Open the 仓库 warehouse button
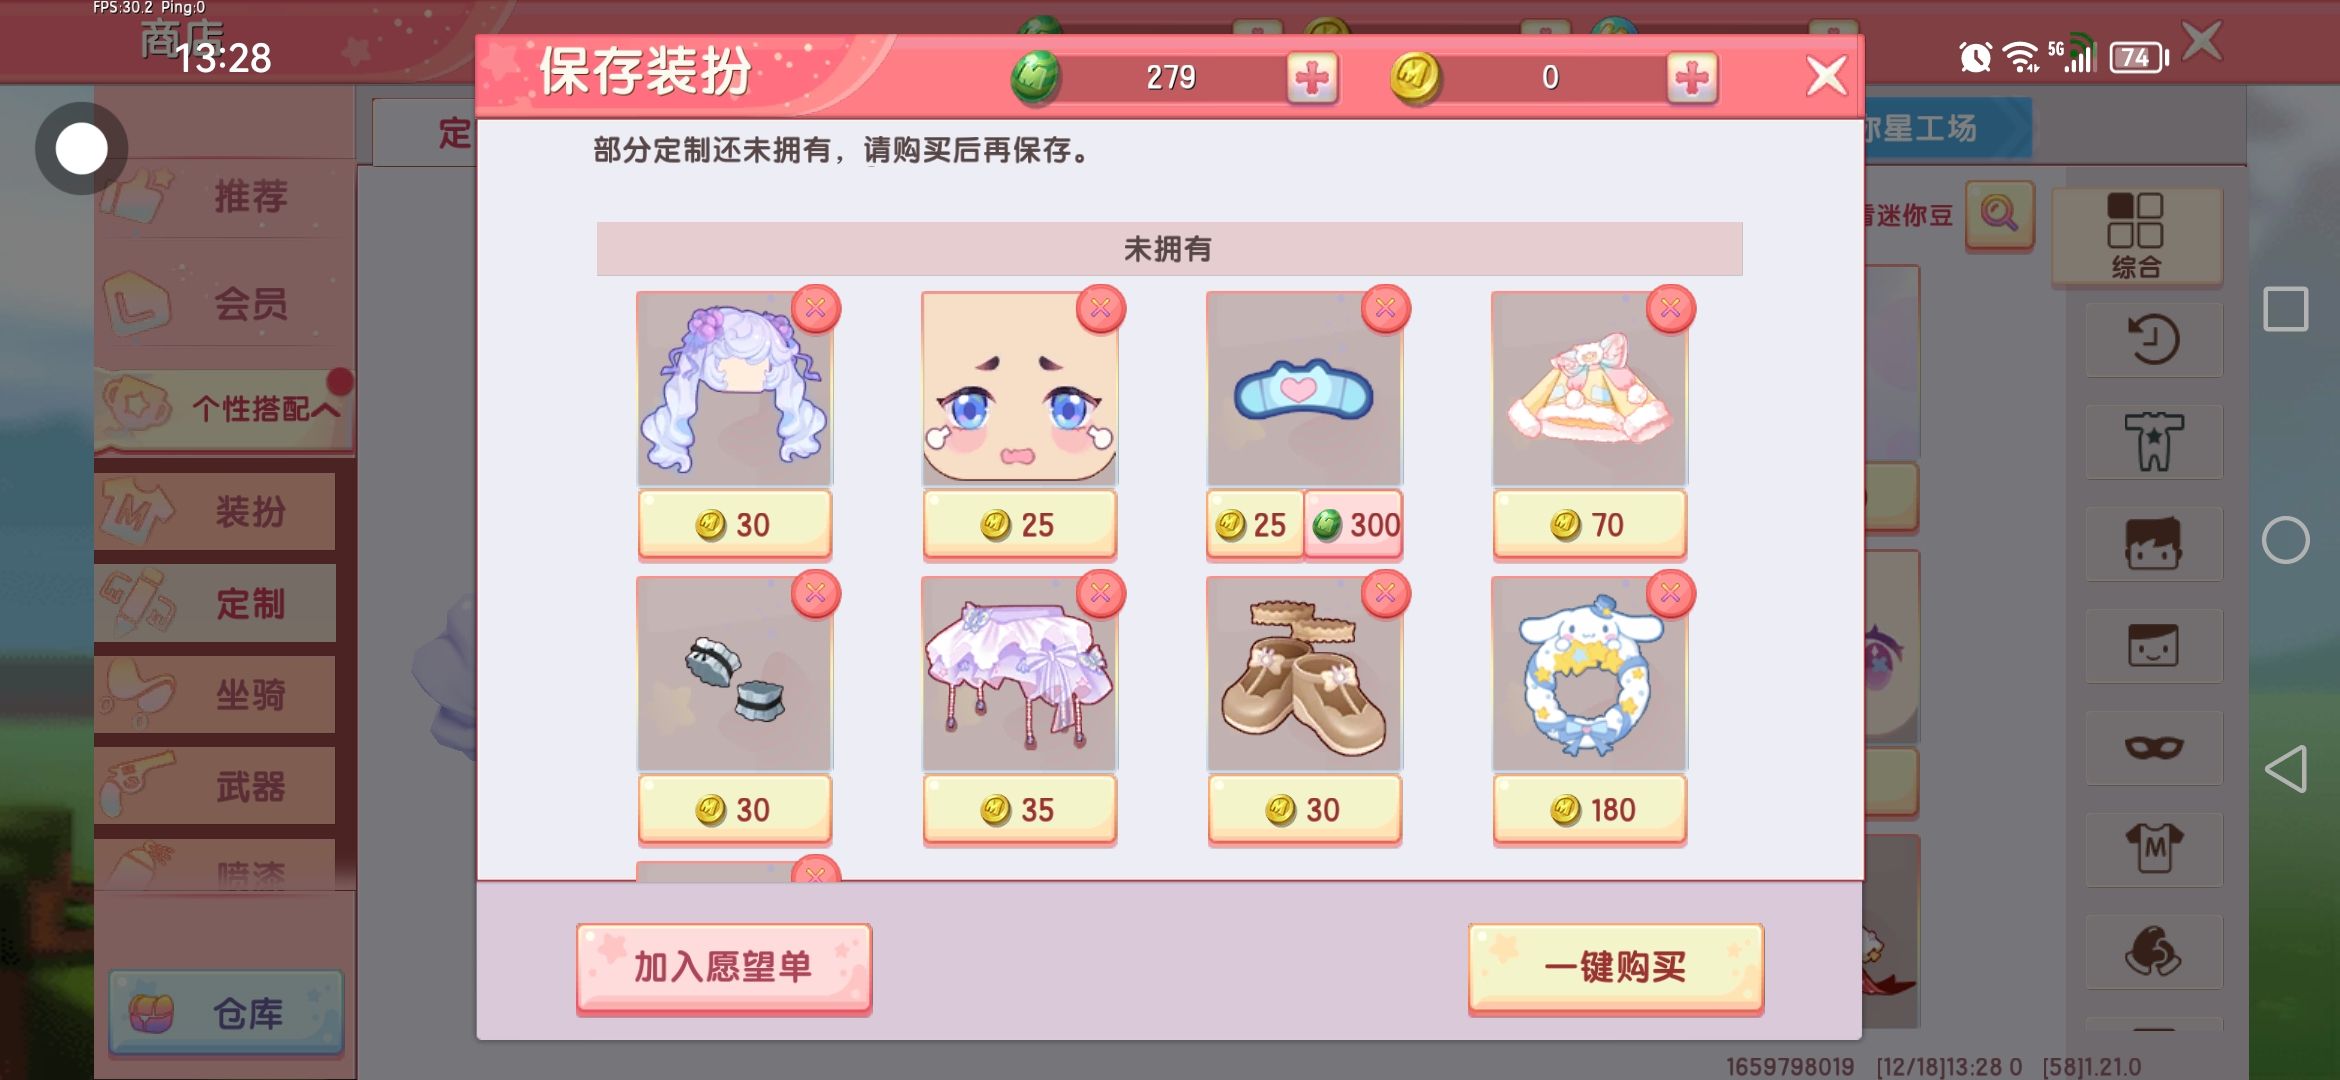Viewport: 2340px width, 1080px height. point(226,1013)
